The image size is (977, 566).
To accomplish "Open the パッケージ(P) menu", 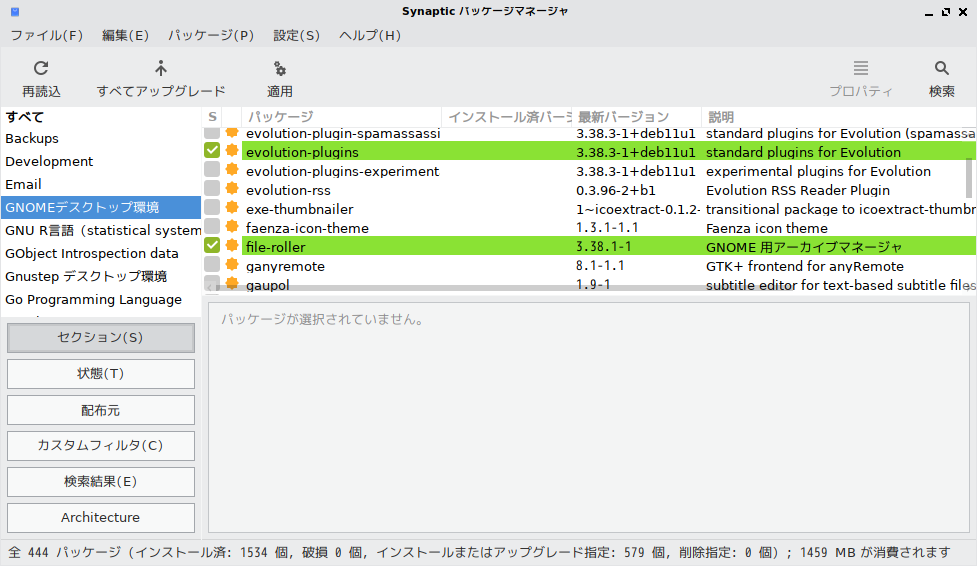I will (x=211, y=36).
